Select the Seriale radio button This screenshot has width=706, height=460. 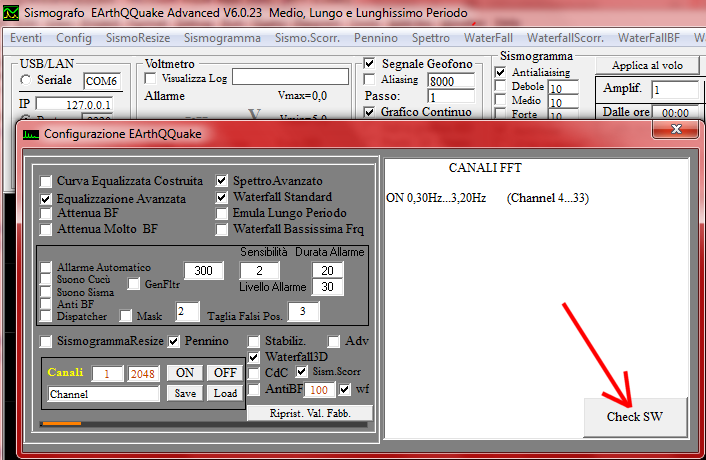pyautogui.click(x=25, y=80)
